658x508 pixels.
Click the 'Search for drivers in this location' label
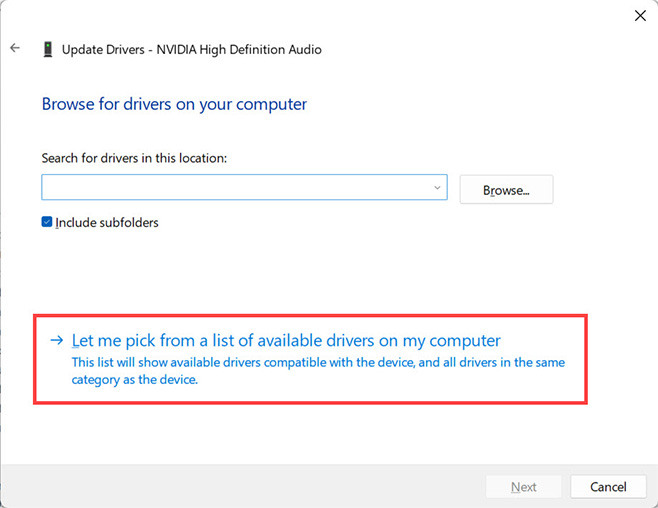pyautogui.click(x=134, y=158)
